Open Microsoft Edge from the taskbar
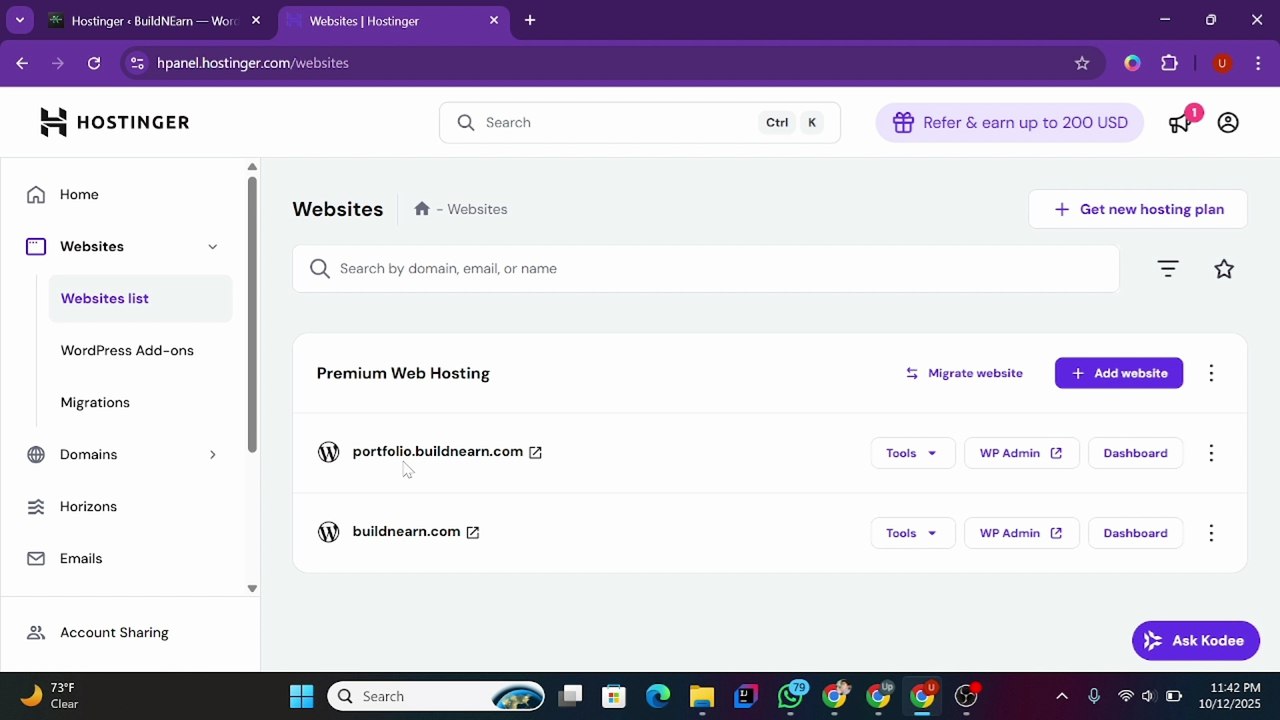Viewport: 1280px width, 720px height. [x=658, y=696]
